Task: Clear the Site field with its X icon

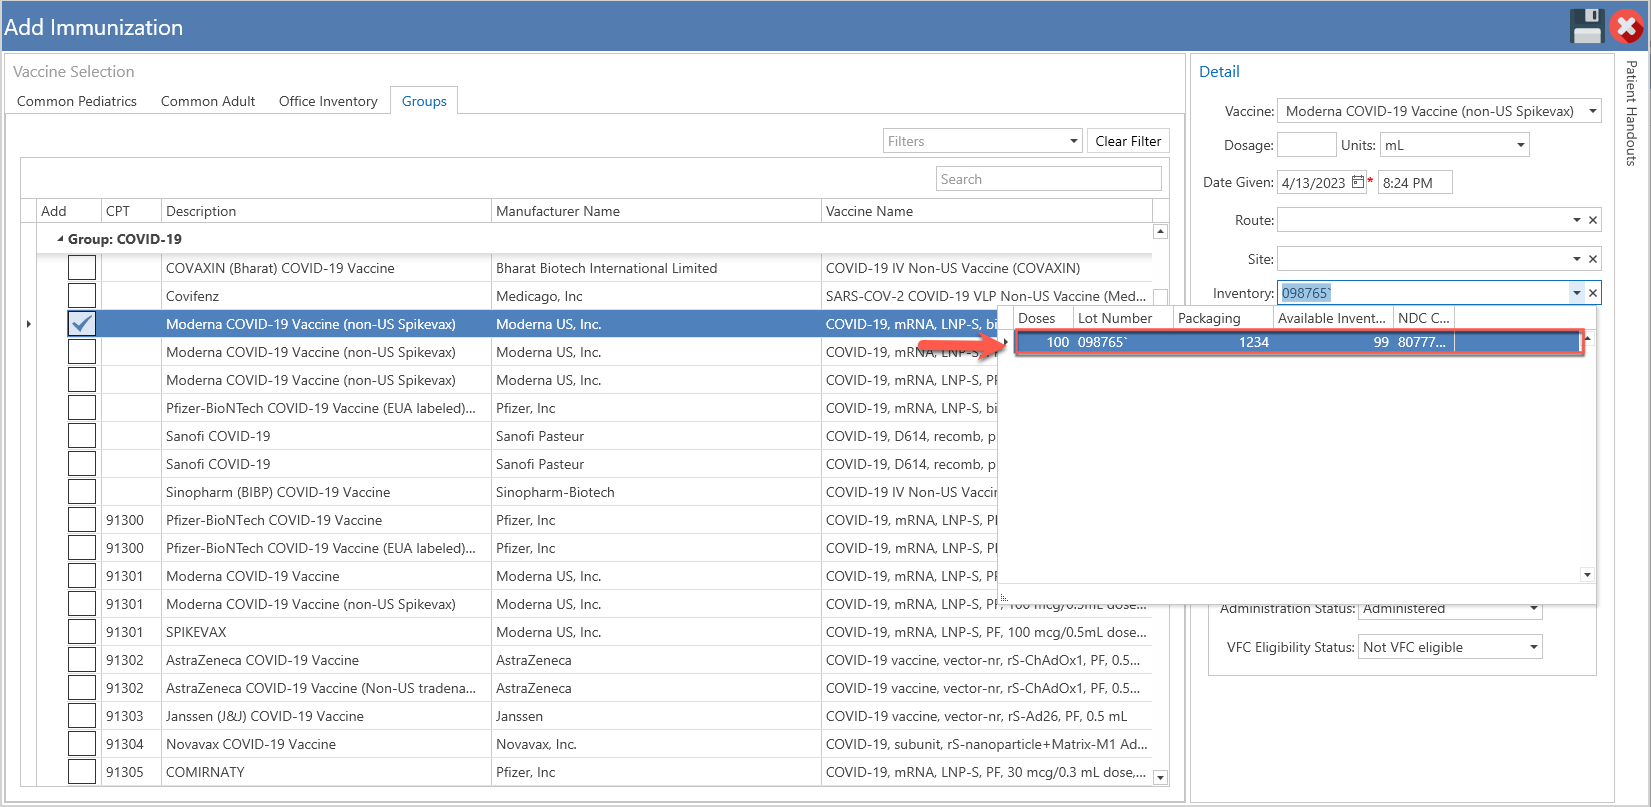Action: pos(1593,259)
